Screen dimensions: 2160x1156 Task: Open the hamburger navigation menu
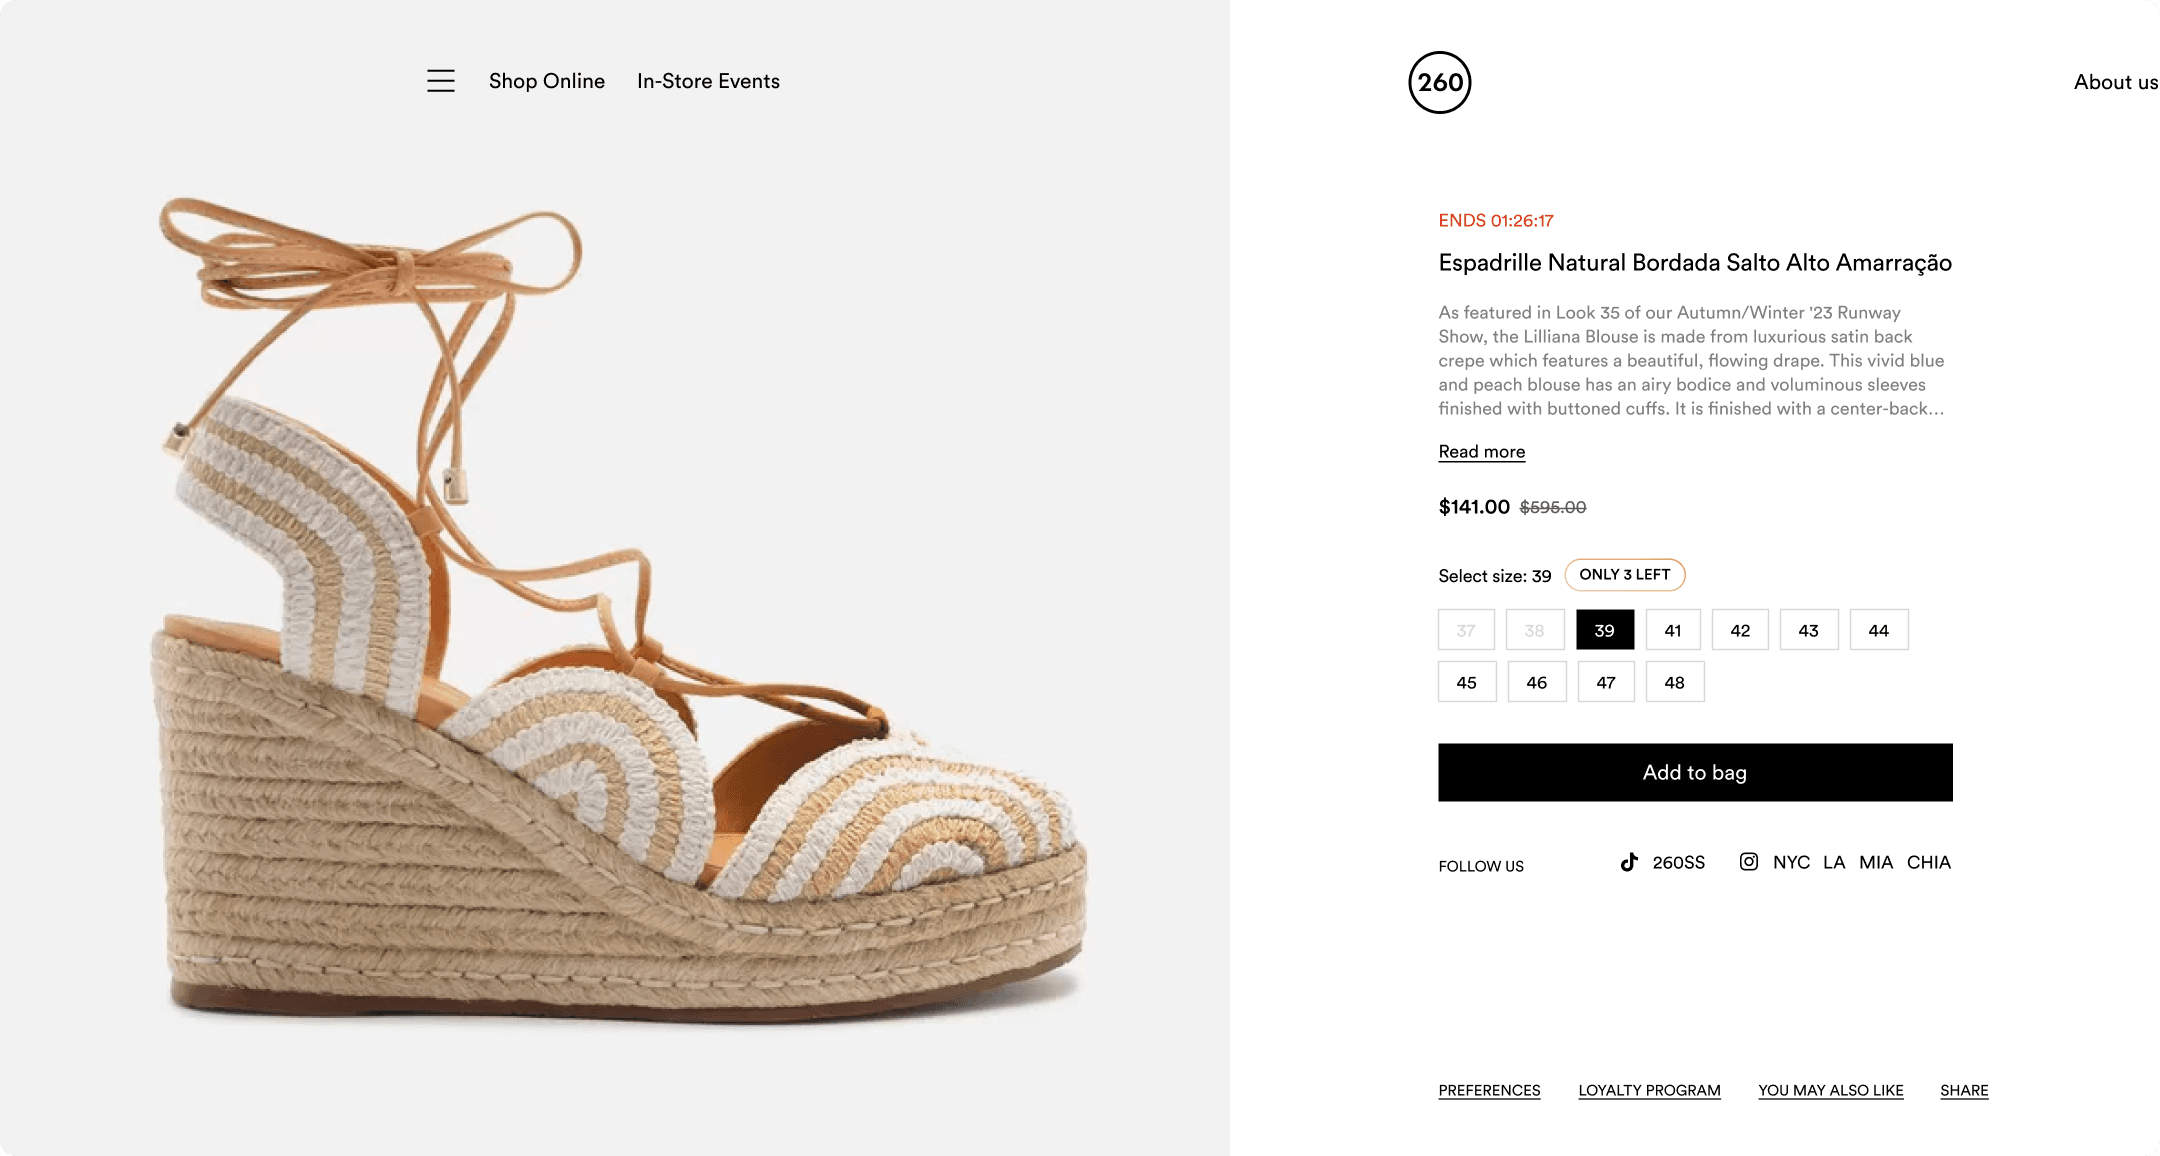click(440, 81)
